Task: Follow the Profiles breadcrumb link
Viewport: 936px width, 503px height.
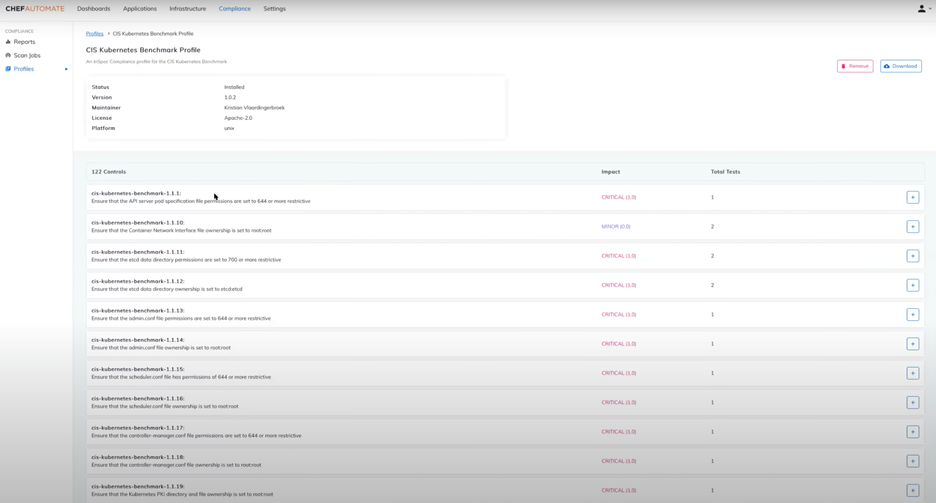Action: [94, 34]
